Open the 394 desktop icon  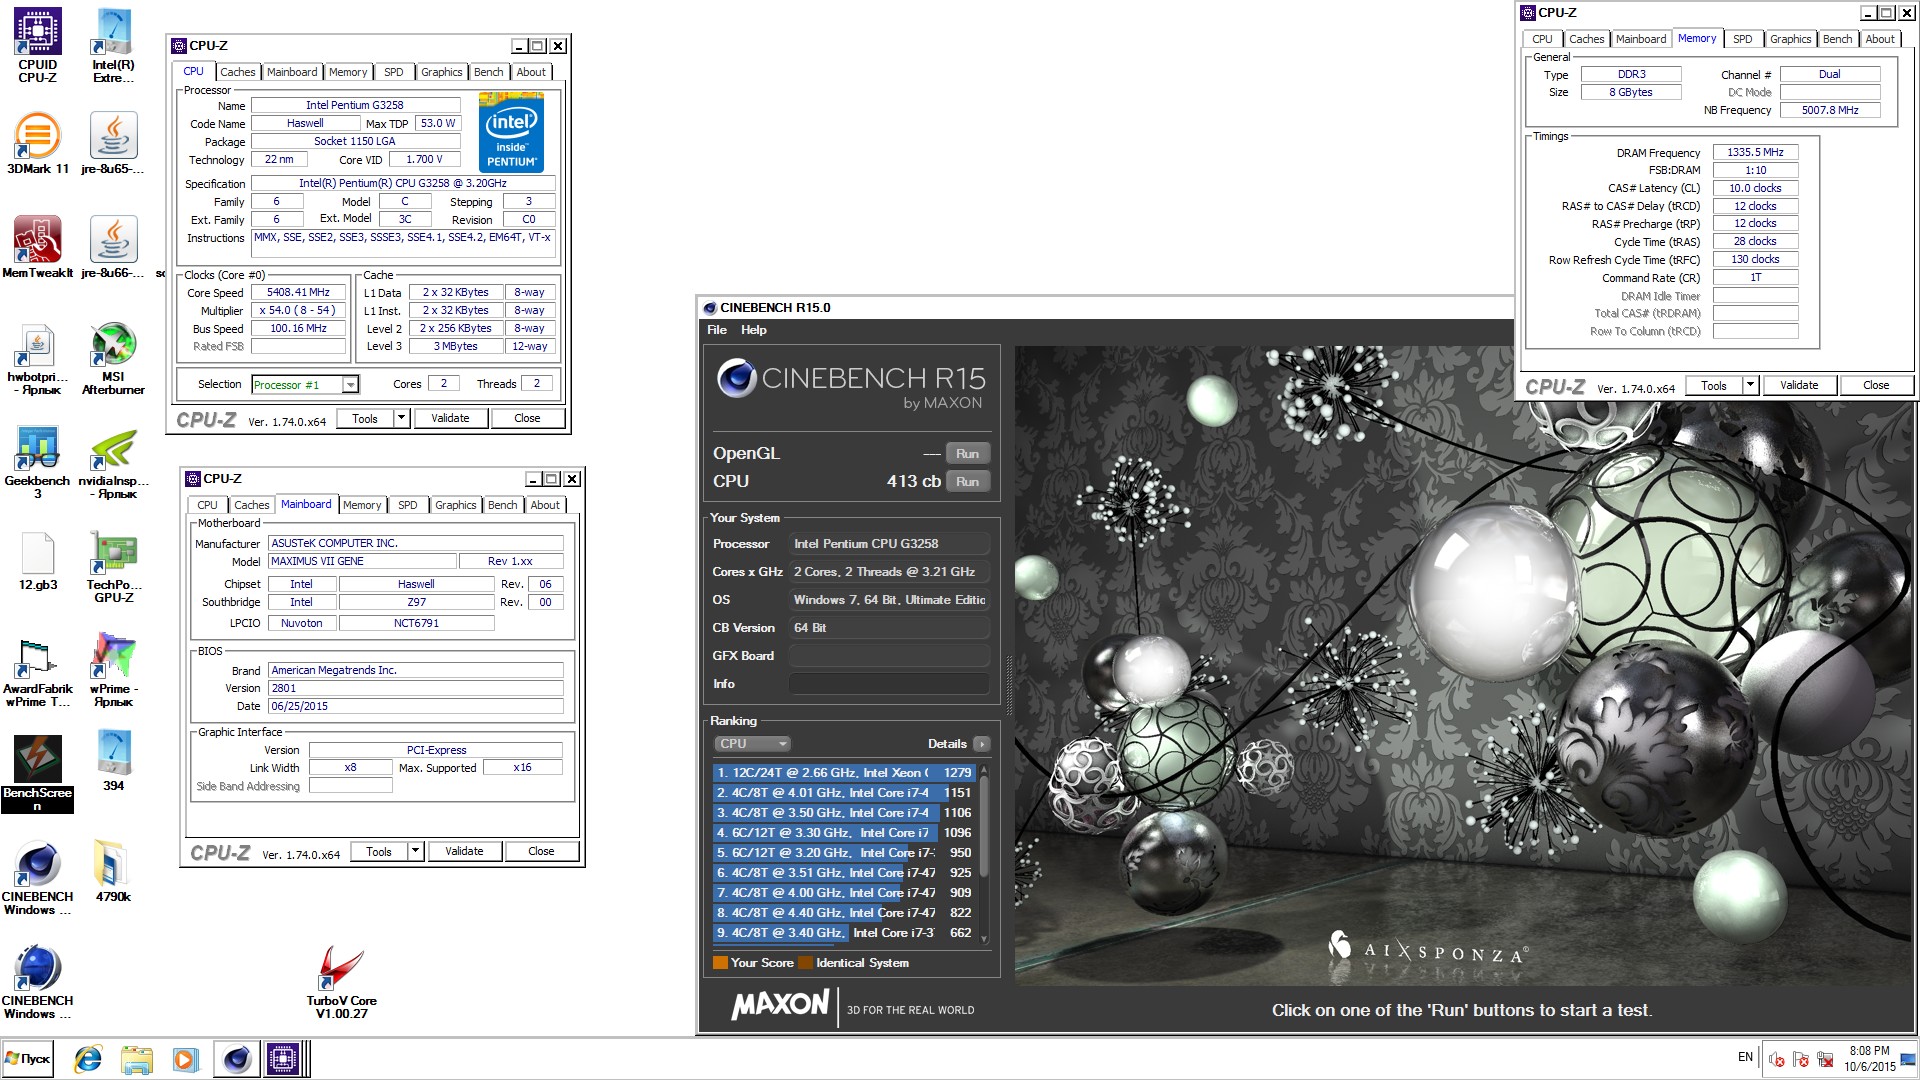113,761
